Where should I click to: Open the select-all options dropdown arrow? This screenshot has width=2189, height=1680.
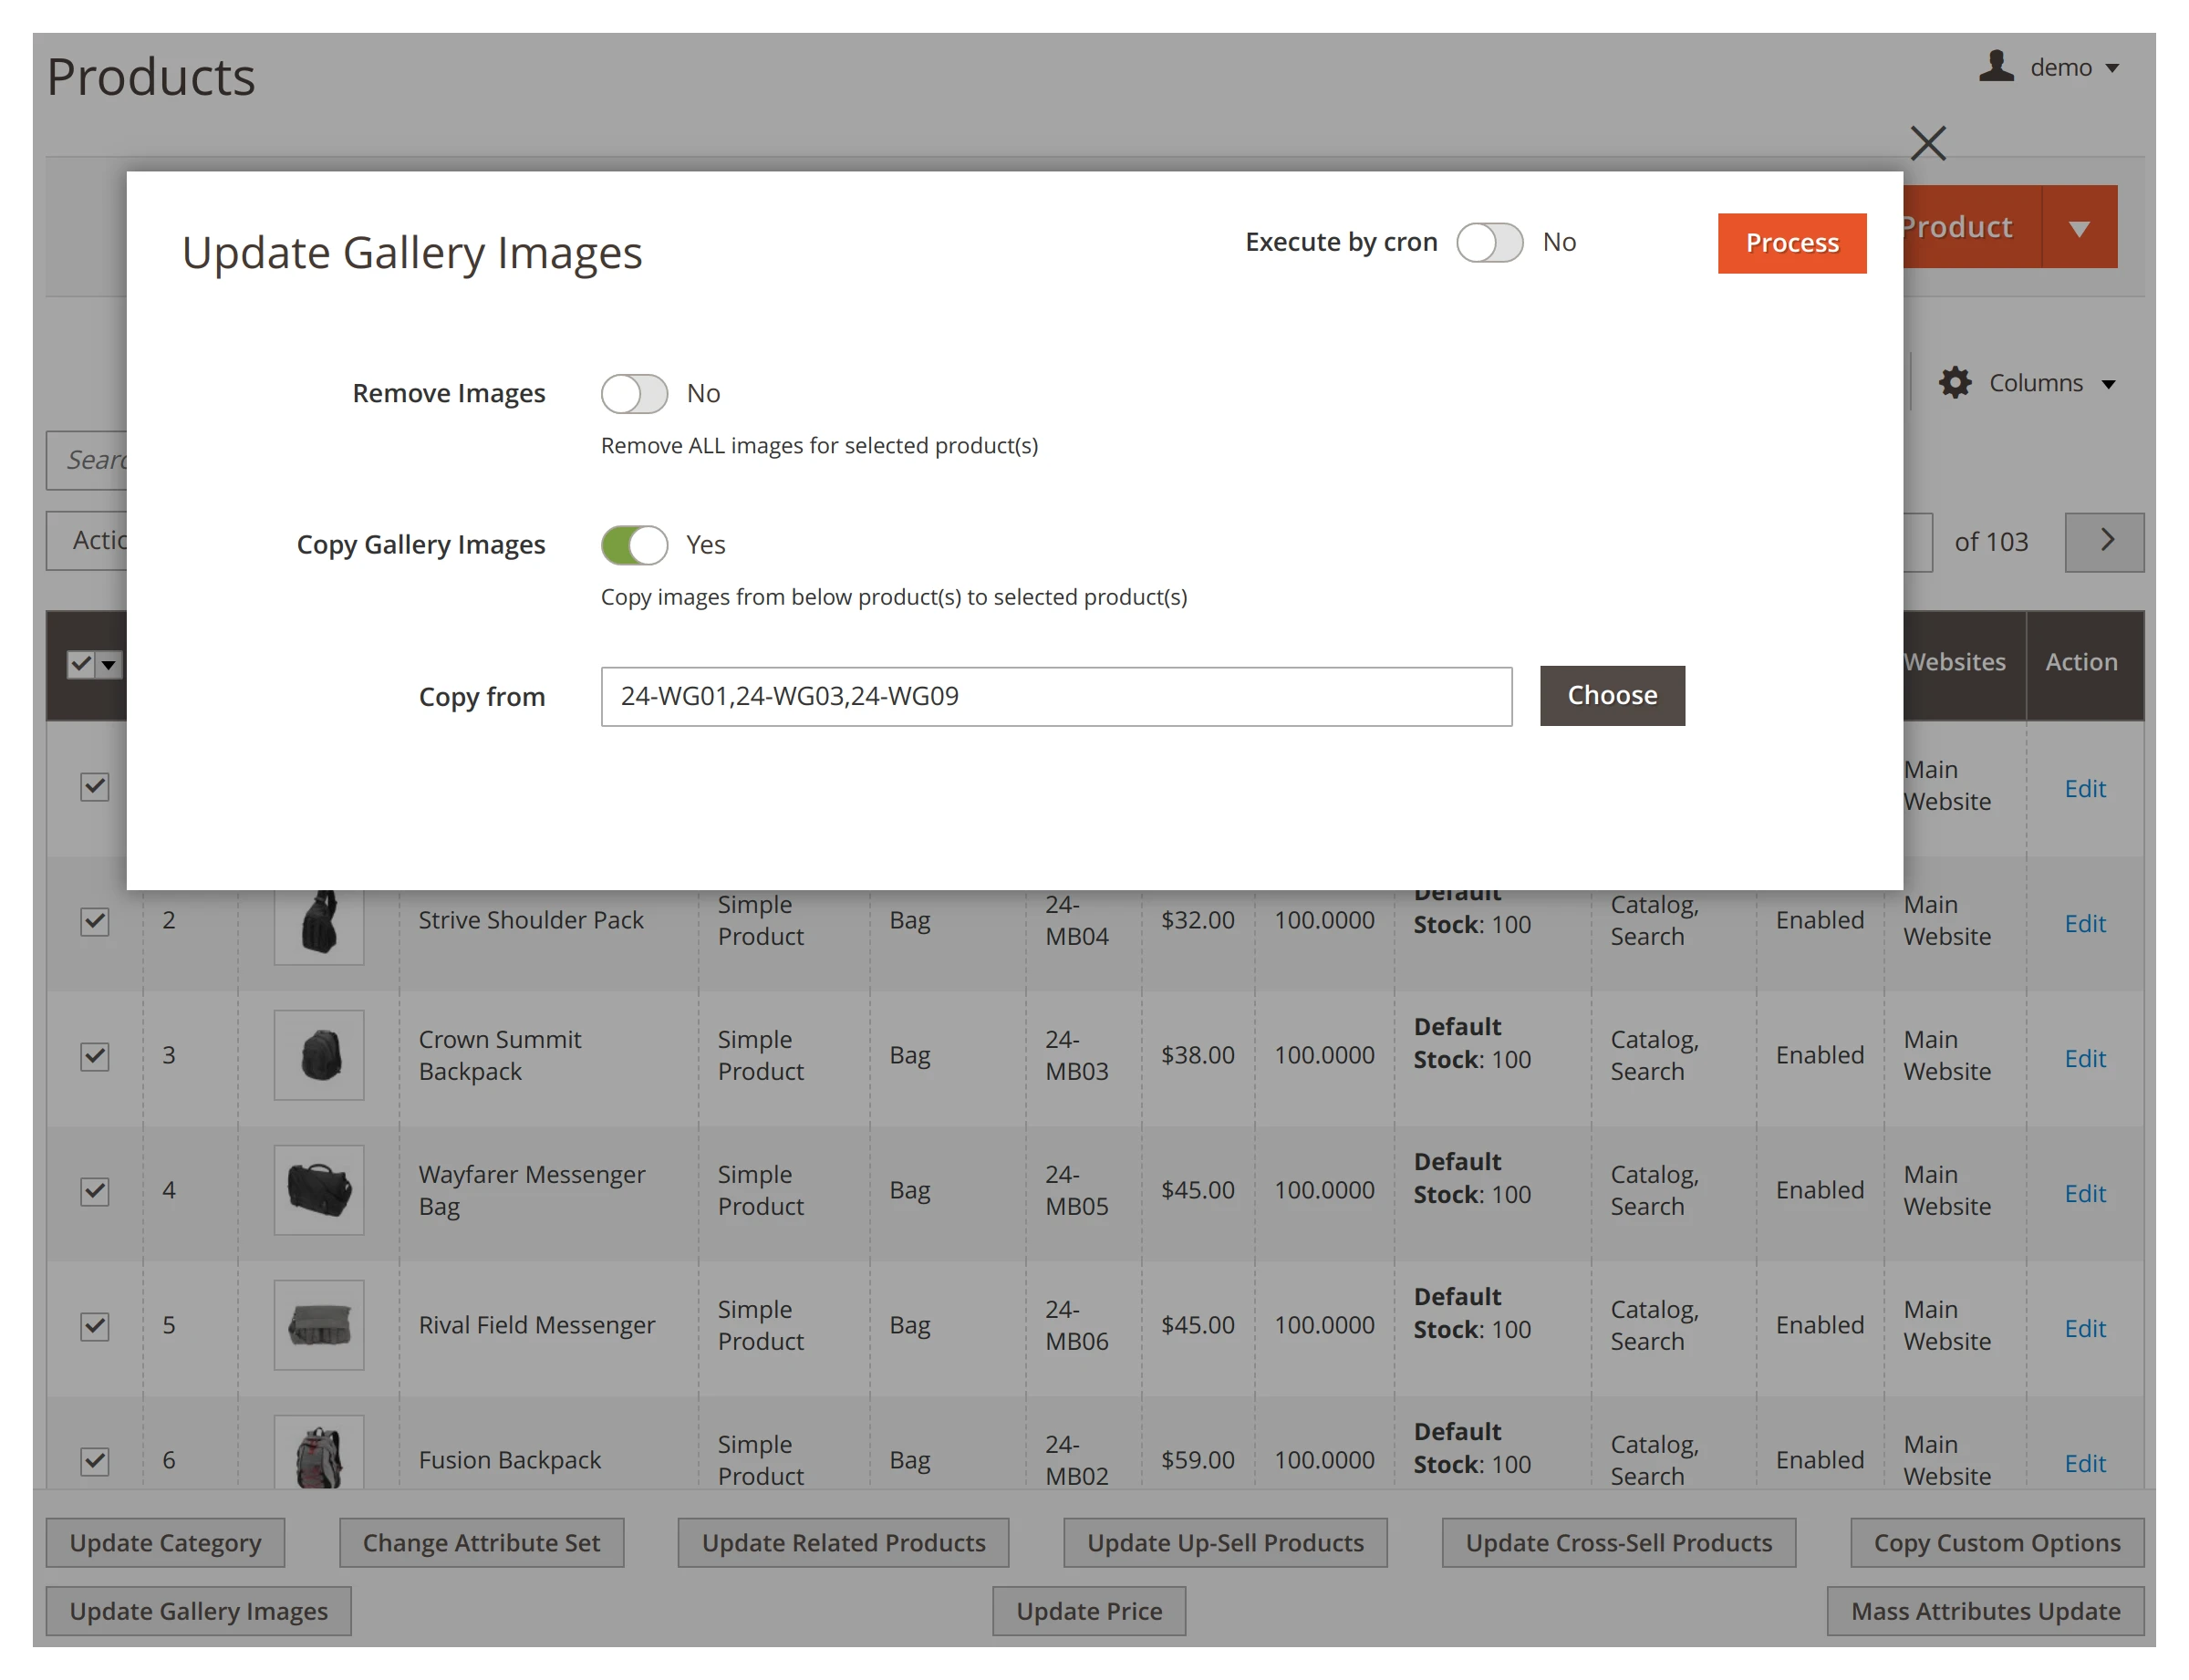pos(108,663)
